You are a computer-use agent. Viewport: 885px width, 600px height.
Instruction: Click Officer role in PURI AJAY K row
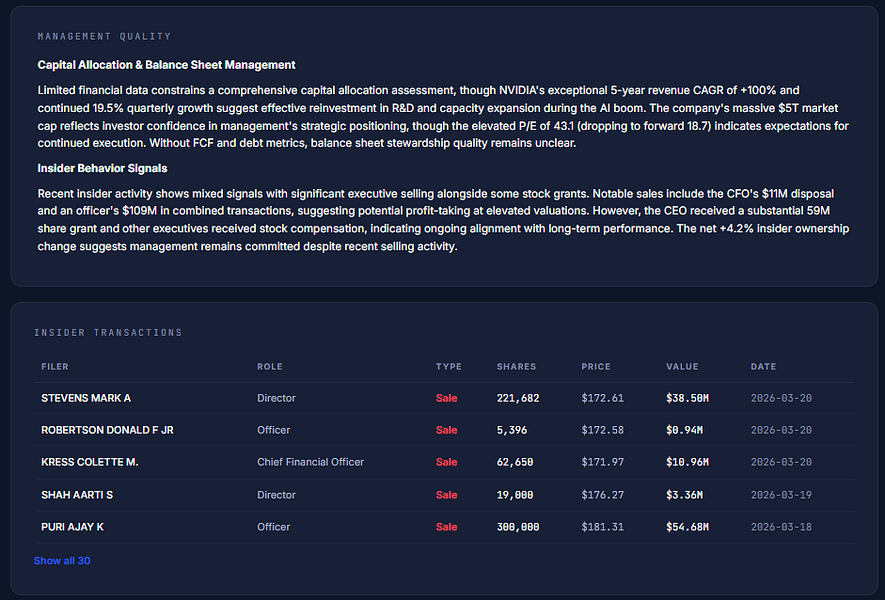pyautogui.click(x=274, y=527)
